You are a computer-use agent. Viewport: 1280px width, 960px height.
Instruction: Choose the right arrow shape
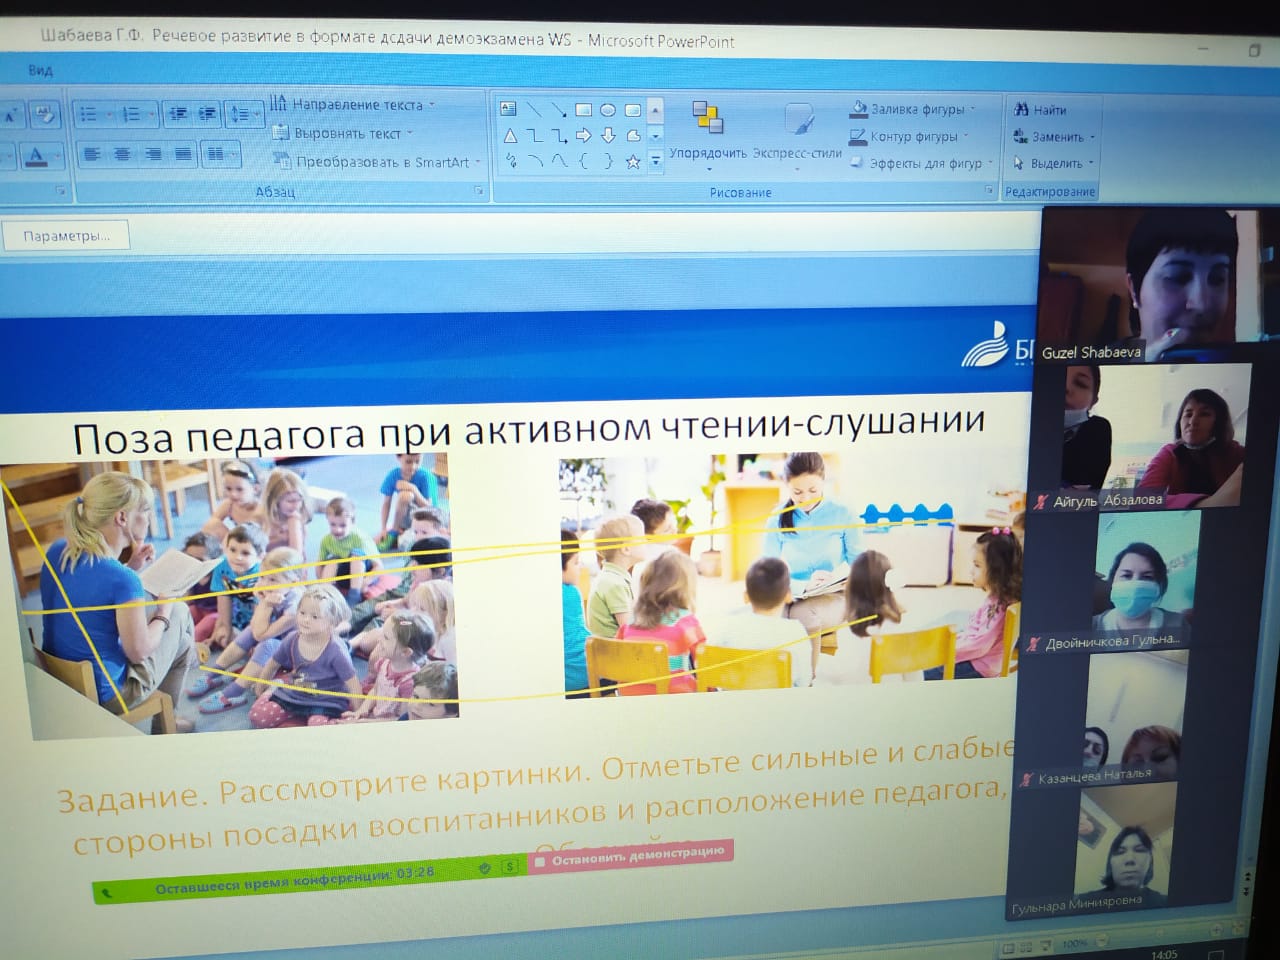pyautogui.click(x=583, y=136)
